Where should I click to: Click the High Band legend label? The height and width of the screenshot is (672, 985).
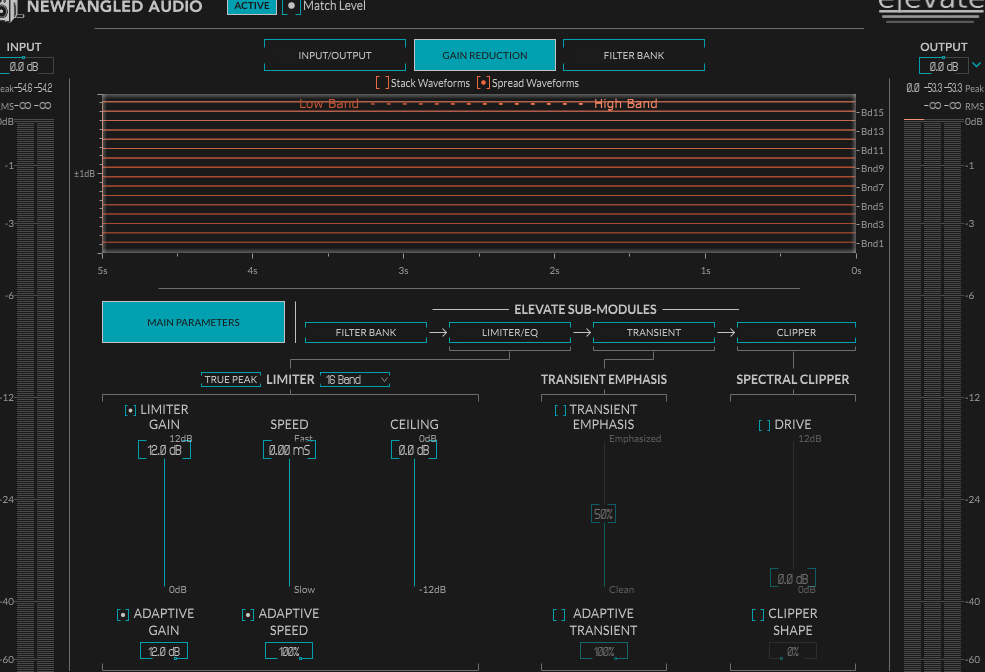pyautogui.click(x=626, y=104)
